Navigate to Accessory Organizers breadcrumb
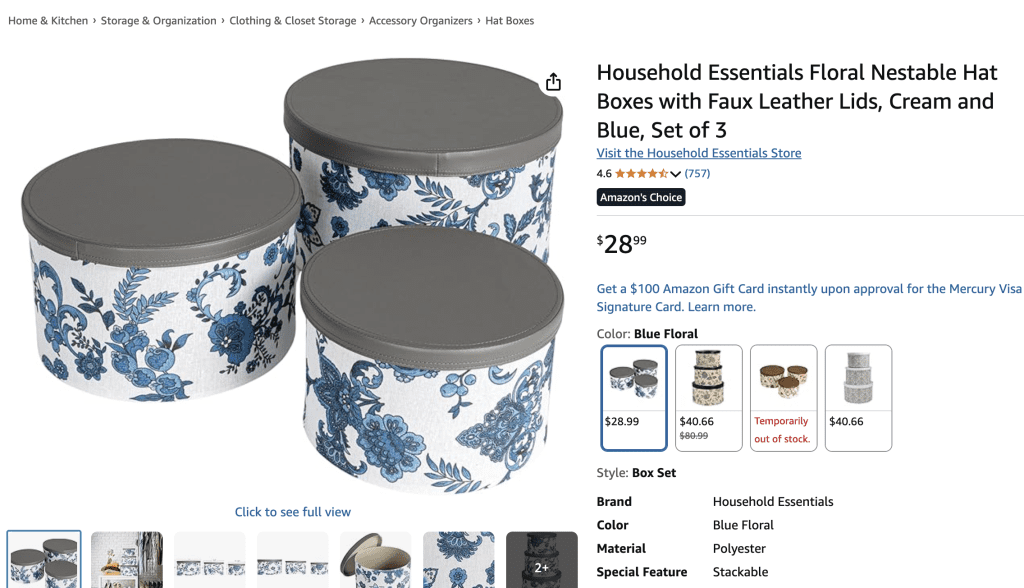The image size is (1024, 588). (x=421, y=21)
